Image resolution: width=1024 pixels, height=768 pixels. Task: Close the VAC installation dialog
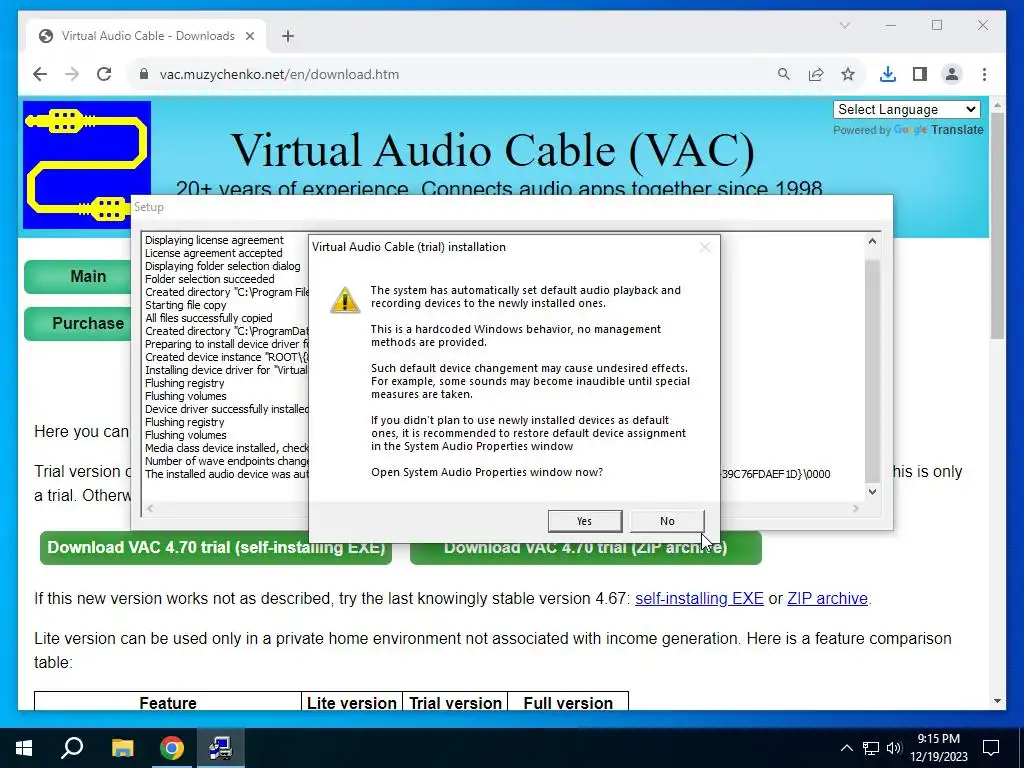pos(705,247)
